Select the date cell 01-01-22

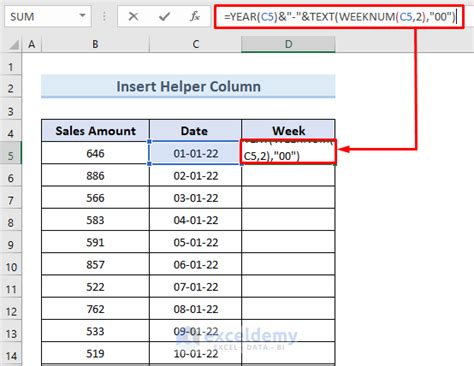[196, 153]
